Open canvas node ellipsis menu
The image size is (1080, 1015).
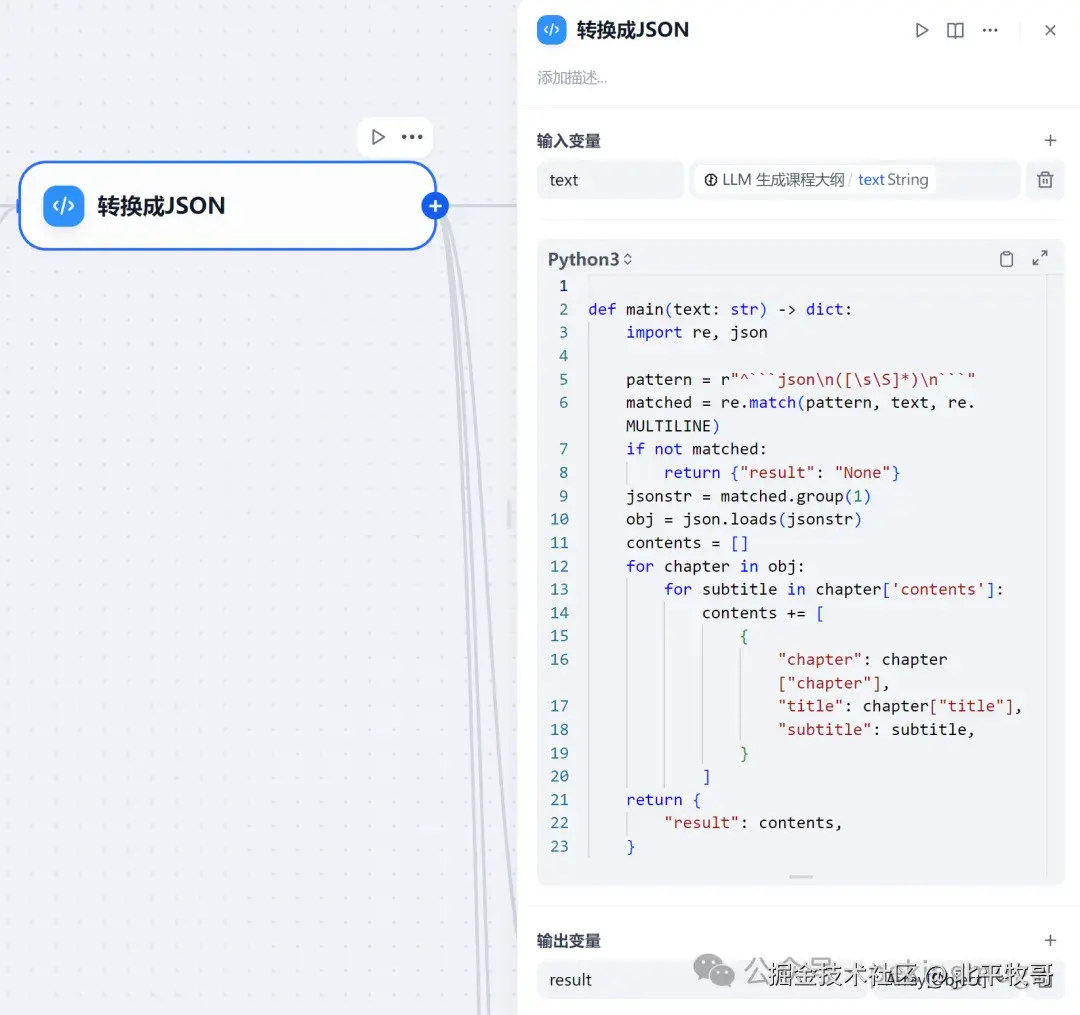pyautogui.click(x=412, y=136)
